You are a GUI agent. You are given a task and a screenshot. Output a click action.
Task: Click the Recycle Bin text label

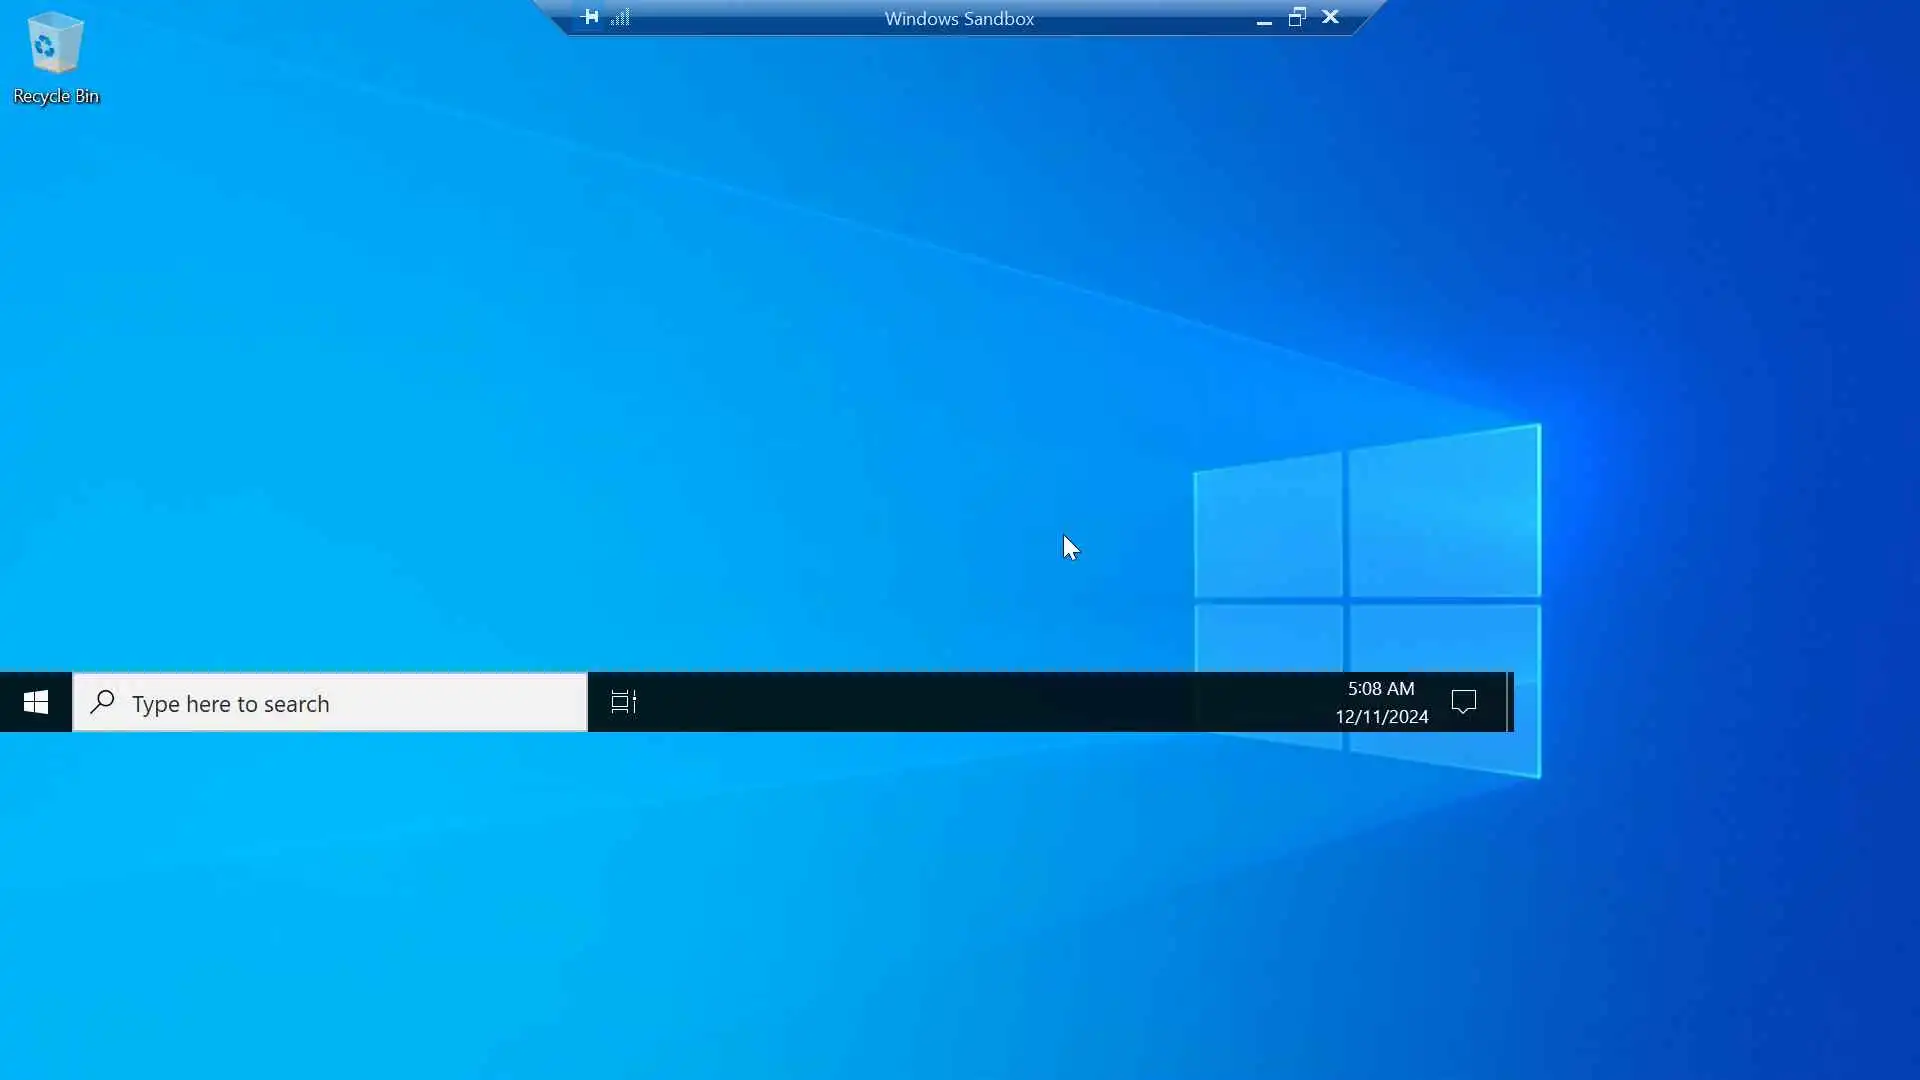[56, 96]
